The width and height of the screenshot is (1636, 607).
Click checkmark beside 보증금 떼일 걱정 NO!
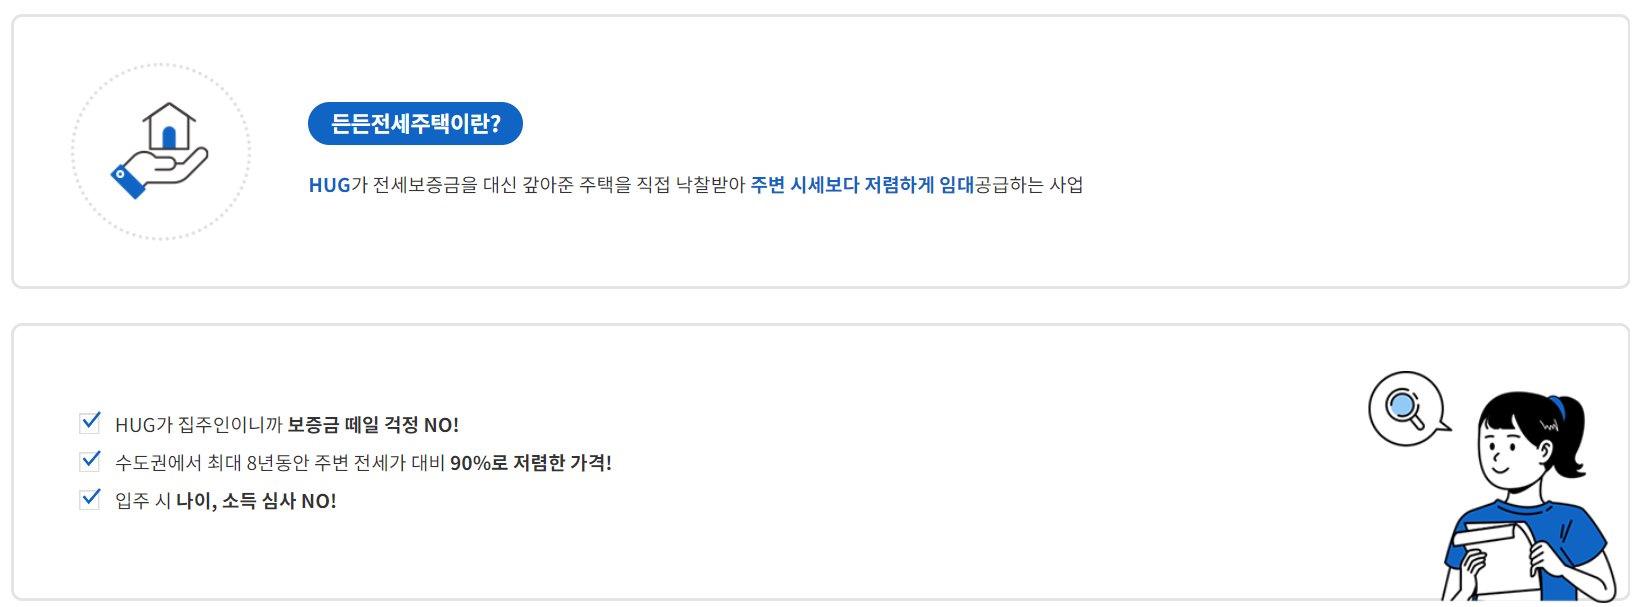[x=90, y=422]
